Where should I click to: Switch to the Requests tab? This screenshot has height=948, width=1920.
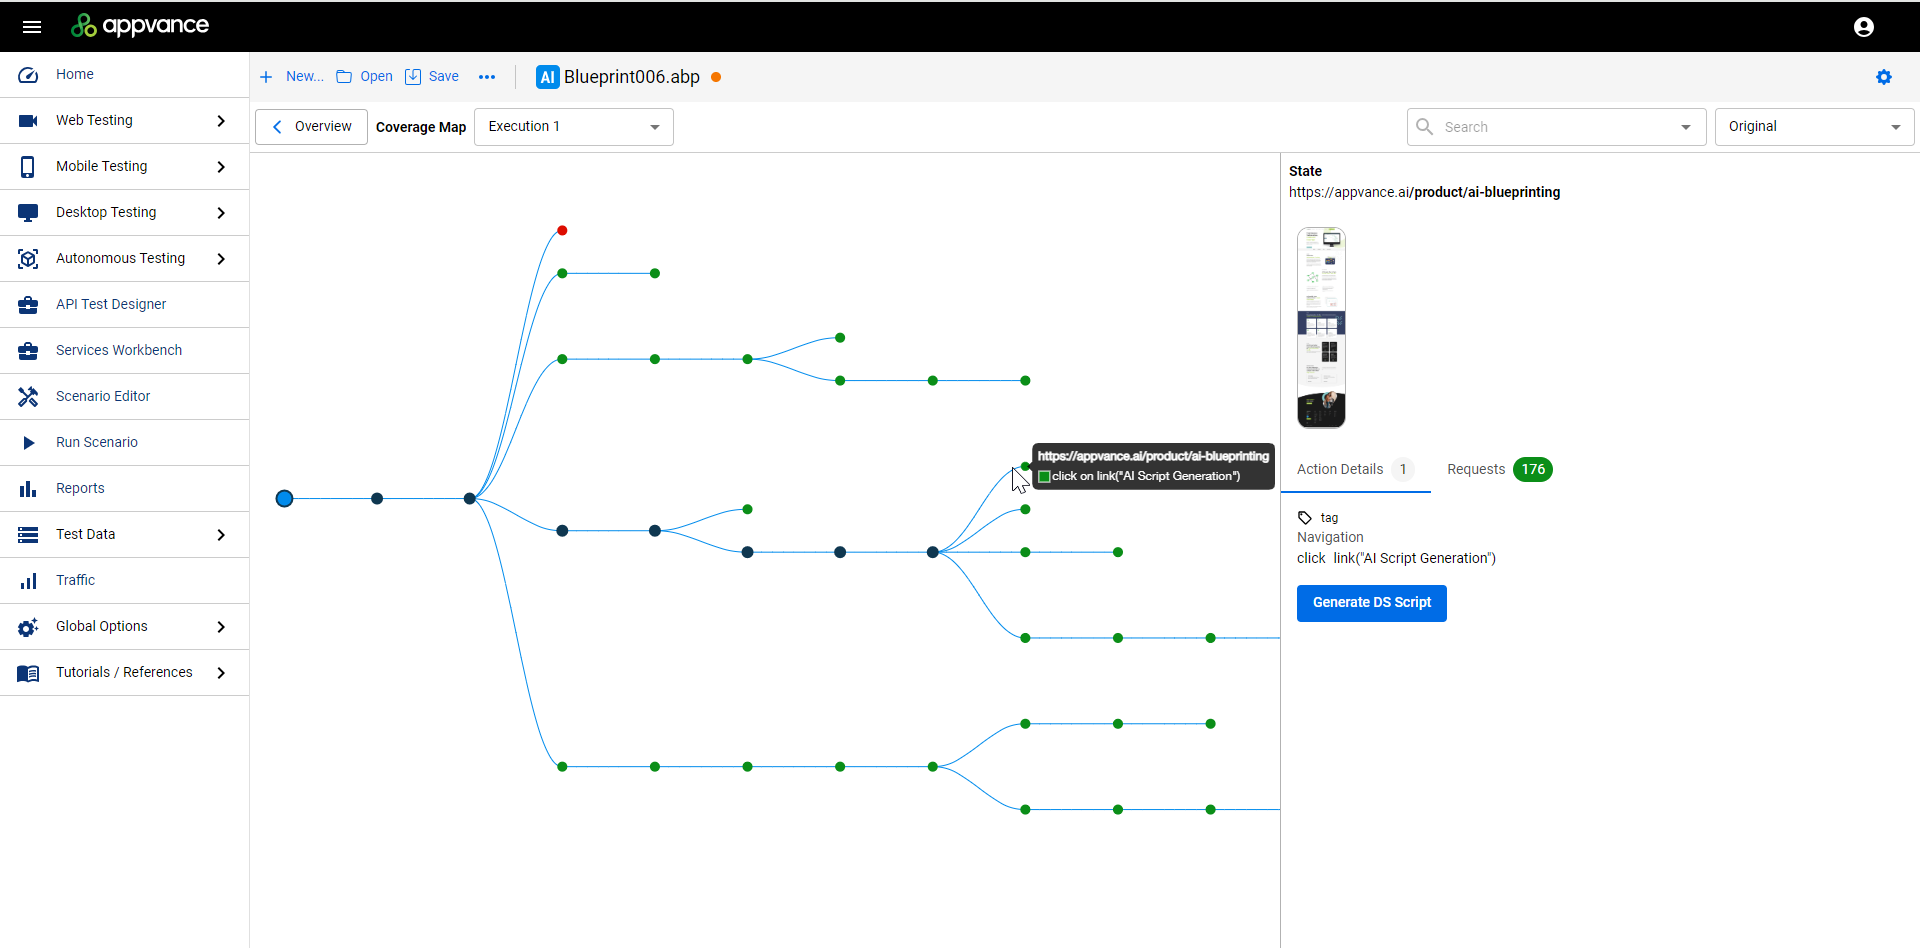click(x=1499, y=470)
